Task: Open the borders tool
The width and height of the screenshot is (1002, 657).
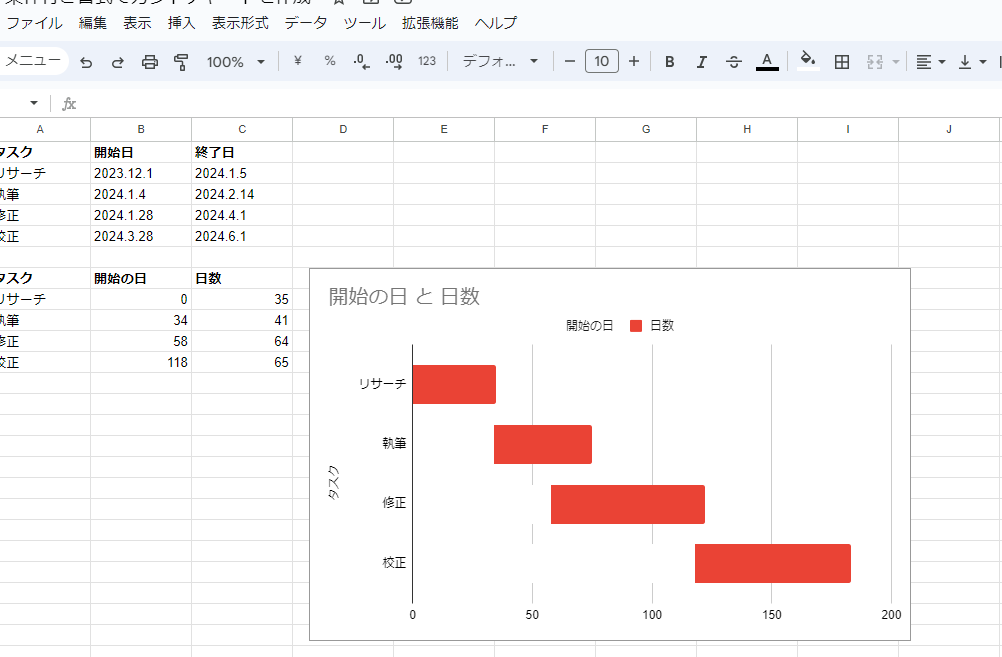Action: [x=842, y=62]
